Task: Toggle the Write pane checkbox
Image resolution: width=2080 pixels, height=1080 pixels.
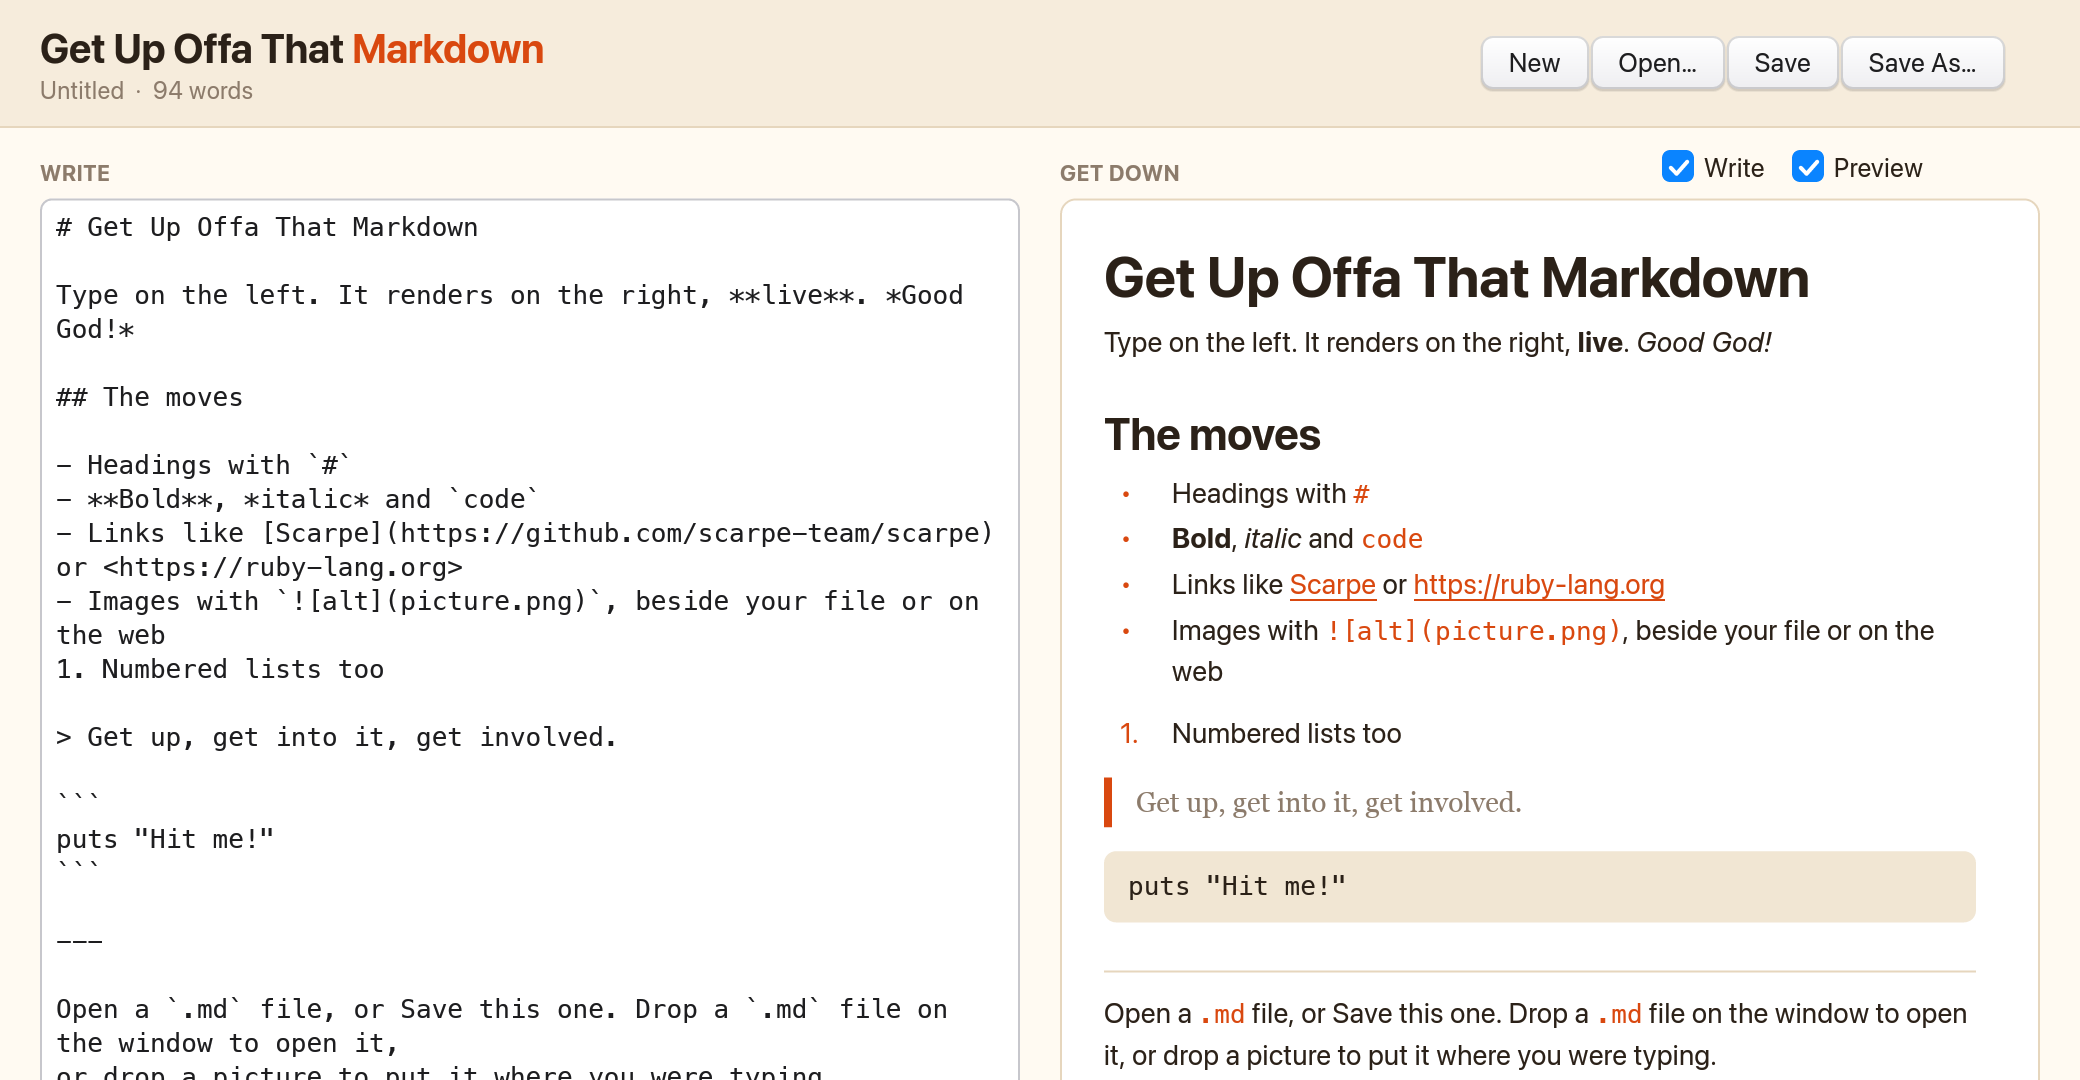Action: [1677, 167]
